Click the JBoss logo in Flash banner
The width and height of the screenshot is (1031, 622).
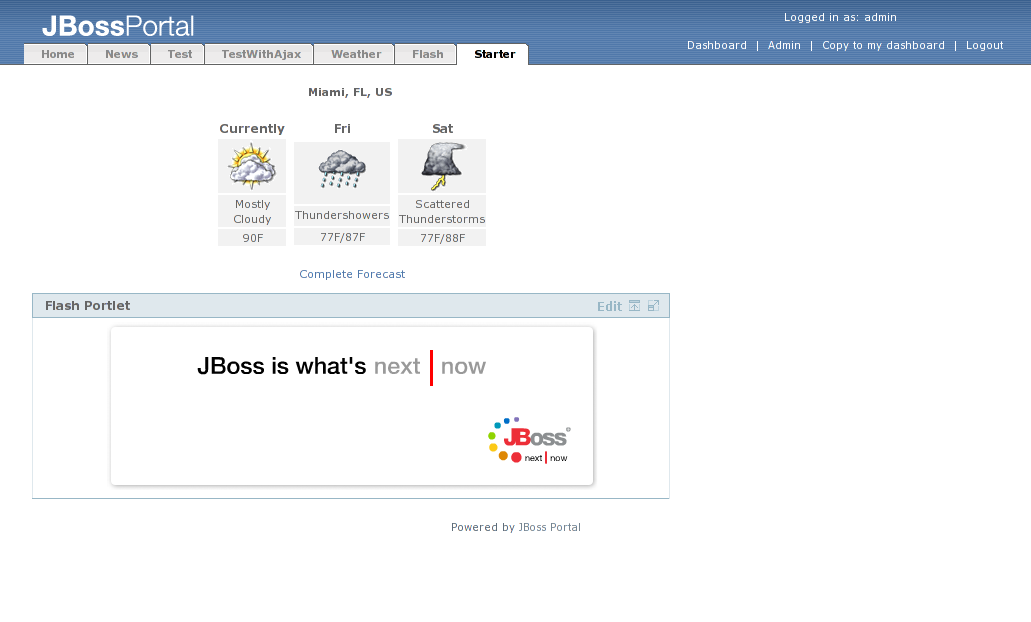[x=529, y=440]
